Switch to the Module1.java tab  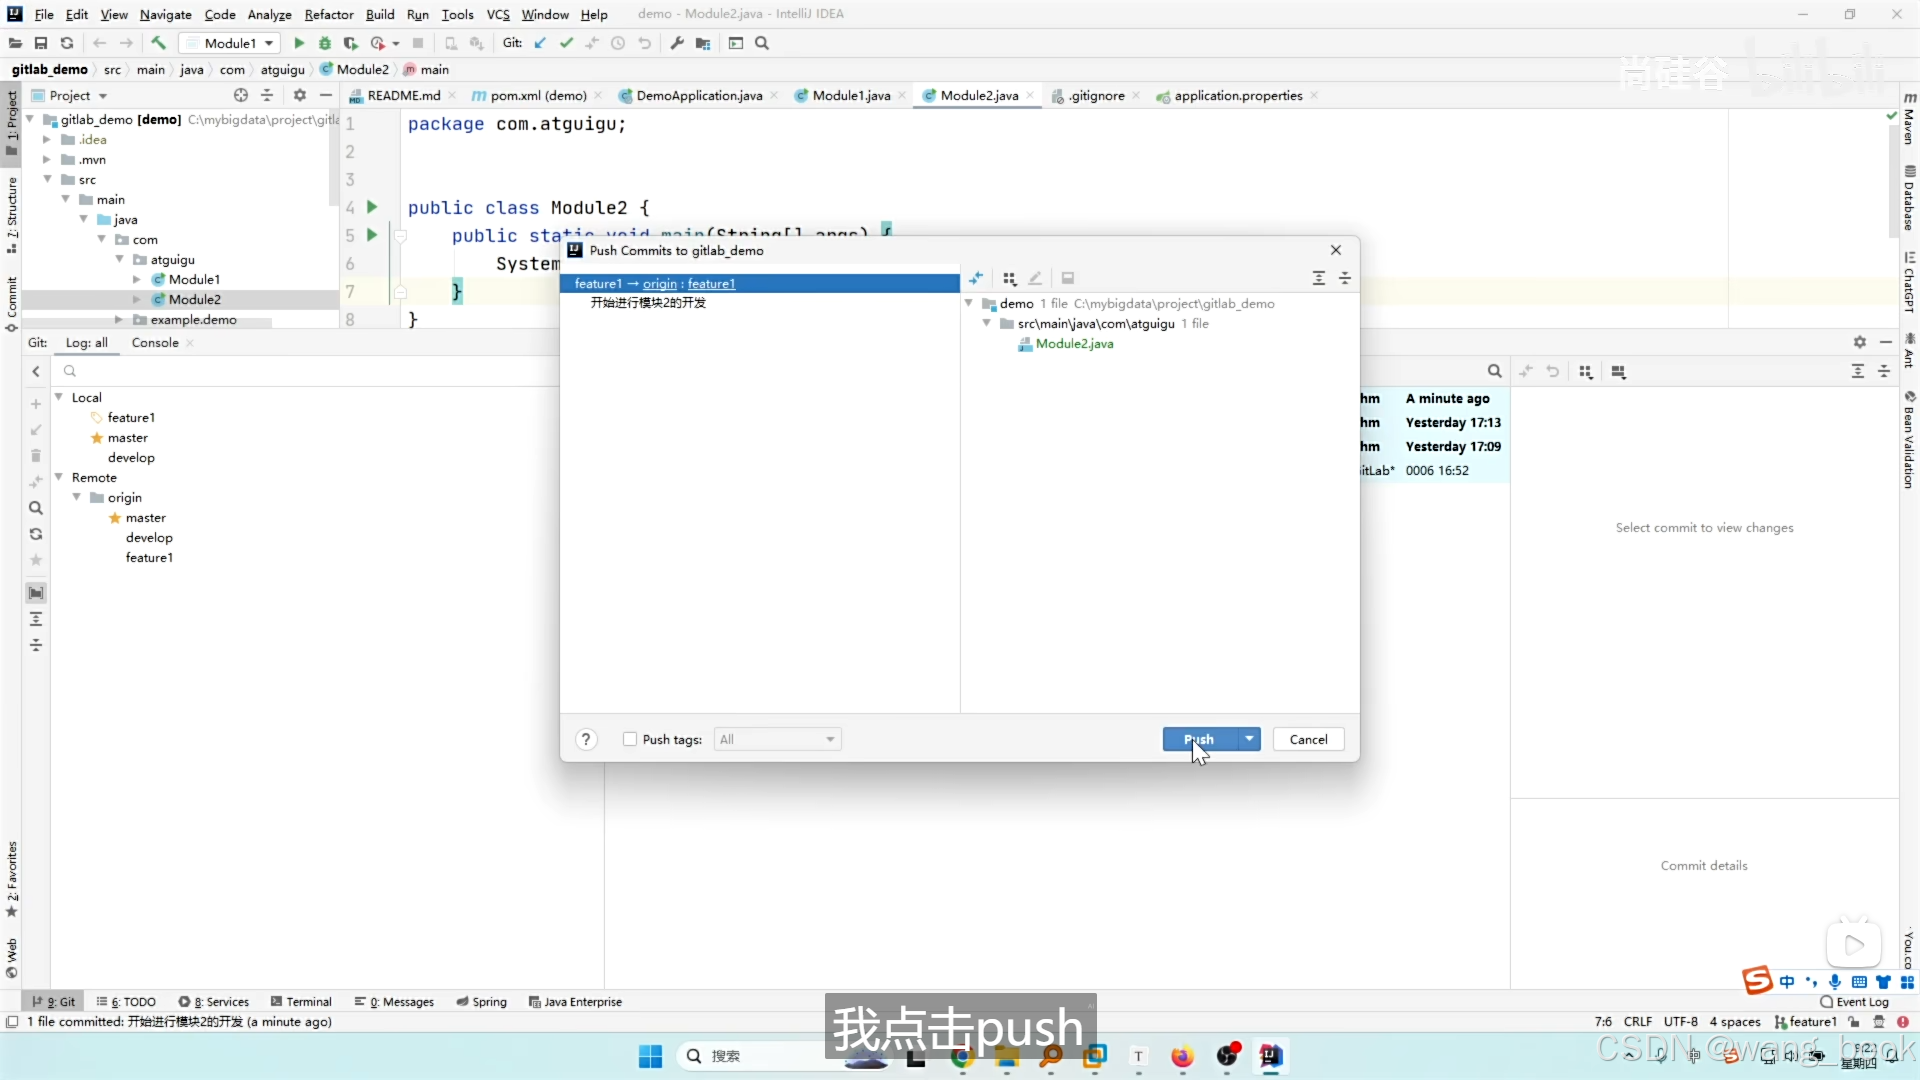pyautogui.click(x=851, y=95)
